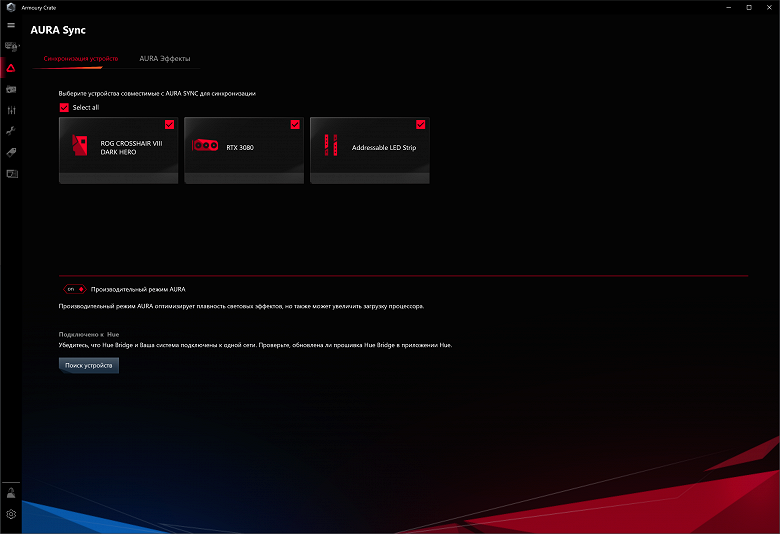780x534 pixels.
Task: Click the Подключено к: Hue text
Action: coord(89,334)
